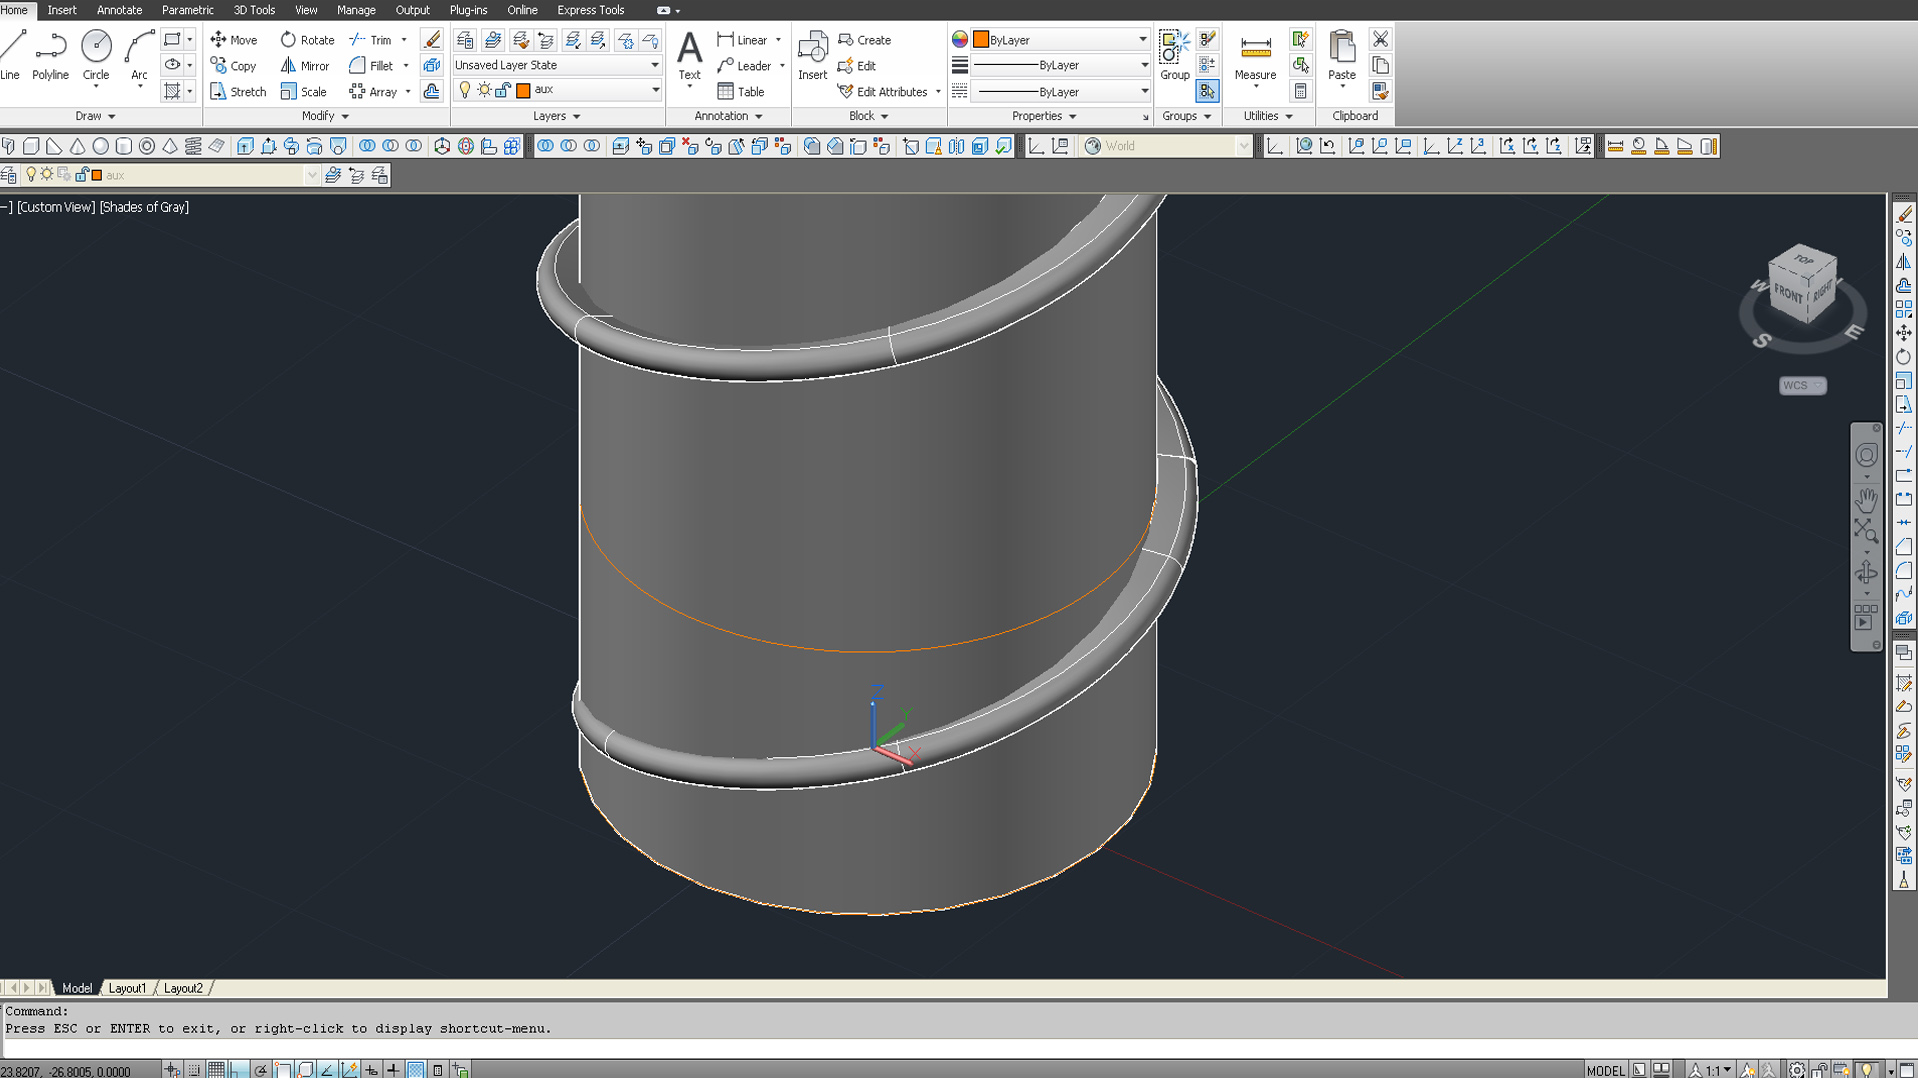1920x1080 pixels.
Task: Click the Rotate tool
Action: 307,40
